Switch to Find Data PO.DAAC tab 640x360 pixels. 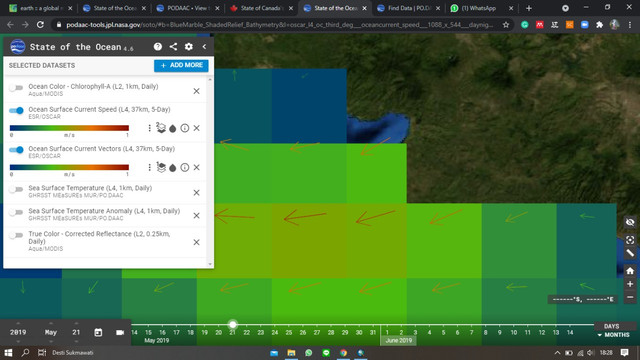pyautogui.click(x=409, y=8)
